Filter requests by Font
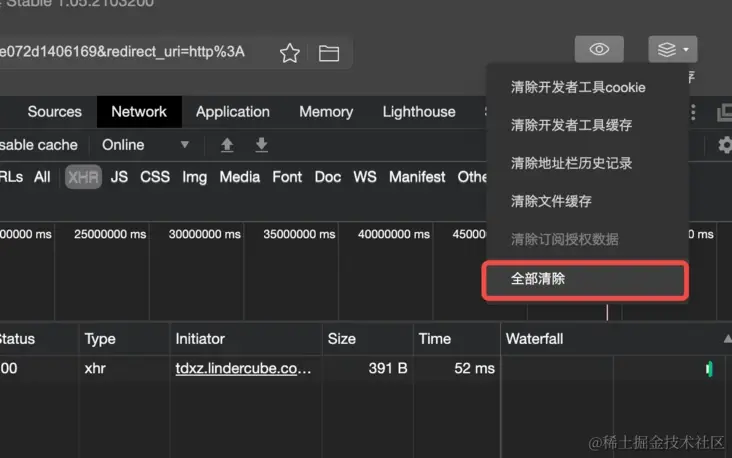Viewport: 732px width, 458px height. click(x=287, y=177)
